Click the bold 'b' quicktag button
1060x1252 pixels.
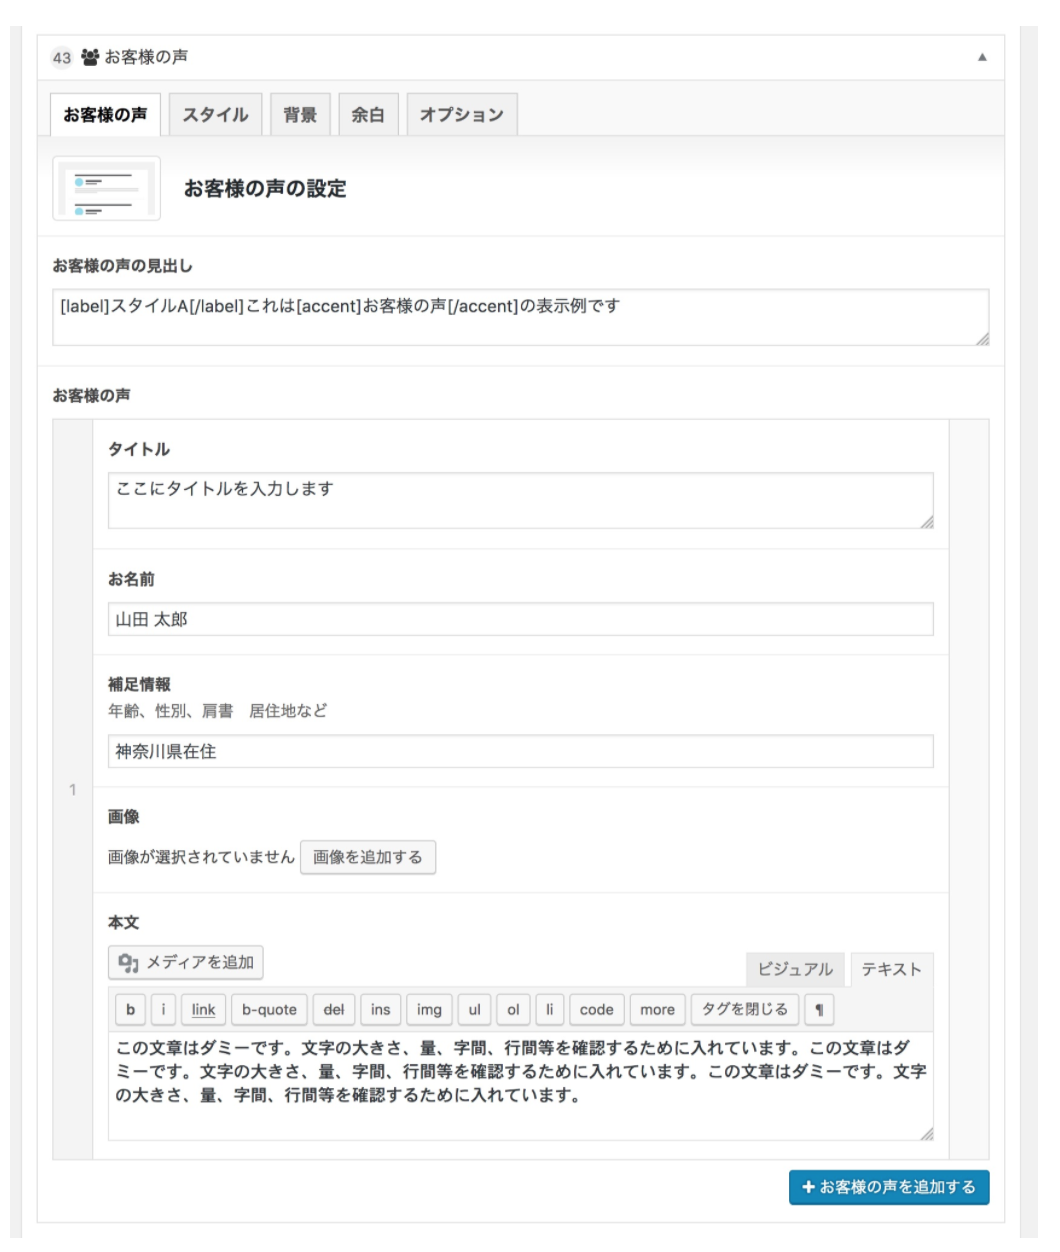click(x=130, y=1010)
